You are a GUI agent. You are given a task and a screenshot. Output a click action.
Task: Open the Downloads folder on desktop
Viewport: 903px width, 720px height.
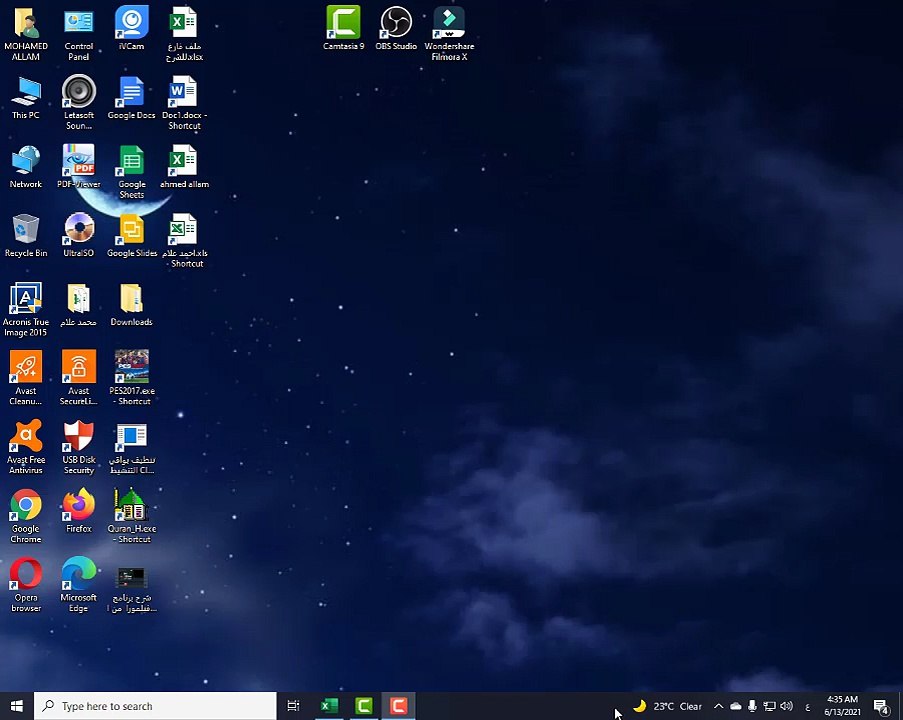coord(131,305)
